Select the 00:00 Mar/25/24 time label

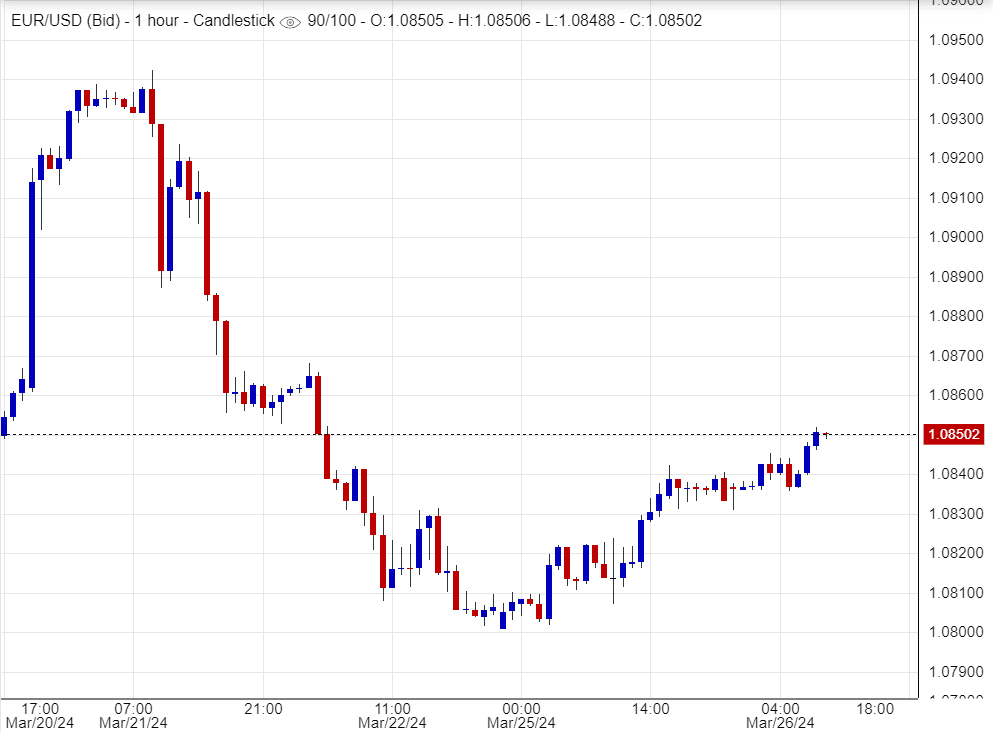click(x=521, y=715)
